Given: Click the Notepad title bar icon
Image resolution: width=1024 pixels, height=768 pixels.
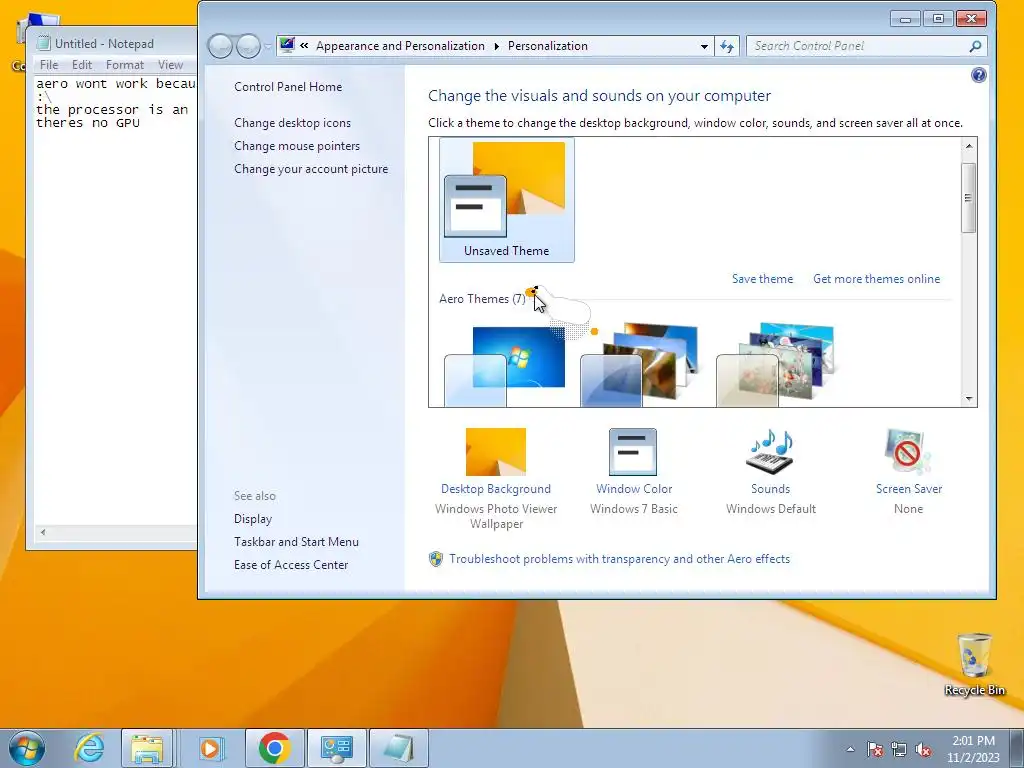Looking at the screenshot, I should coord(43,43).
